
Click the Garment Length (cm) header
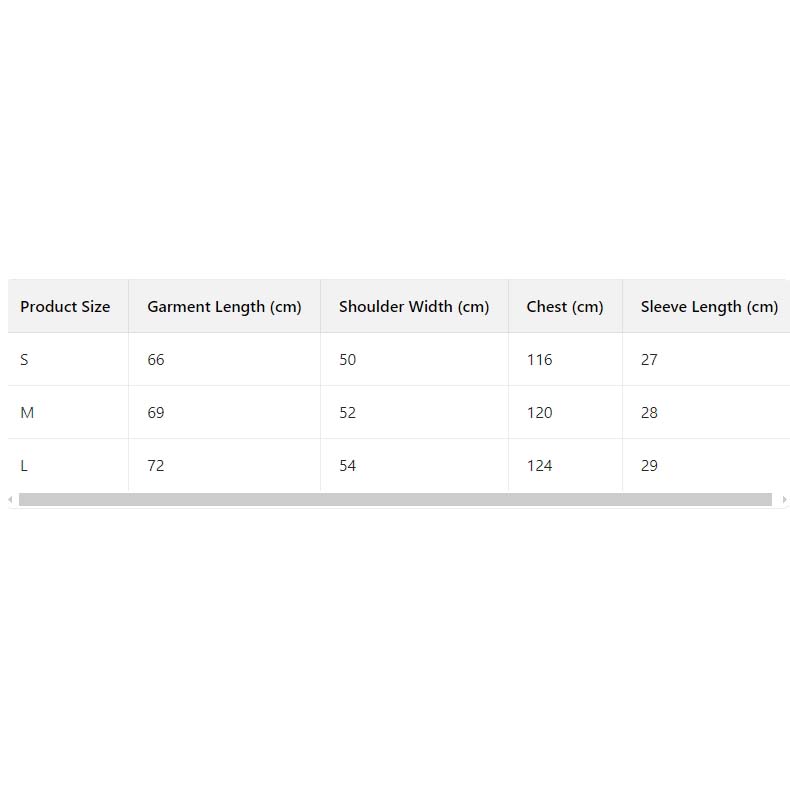[x=224, y=307]
